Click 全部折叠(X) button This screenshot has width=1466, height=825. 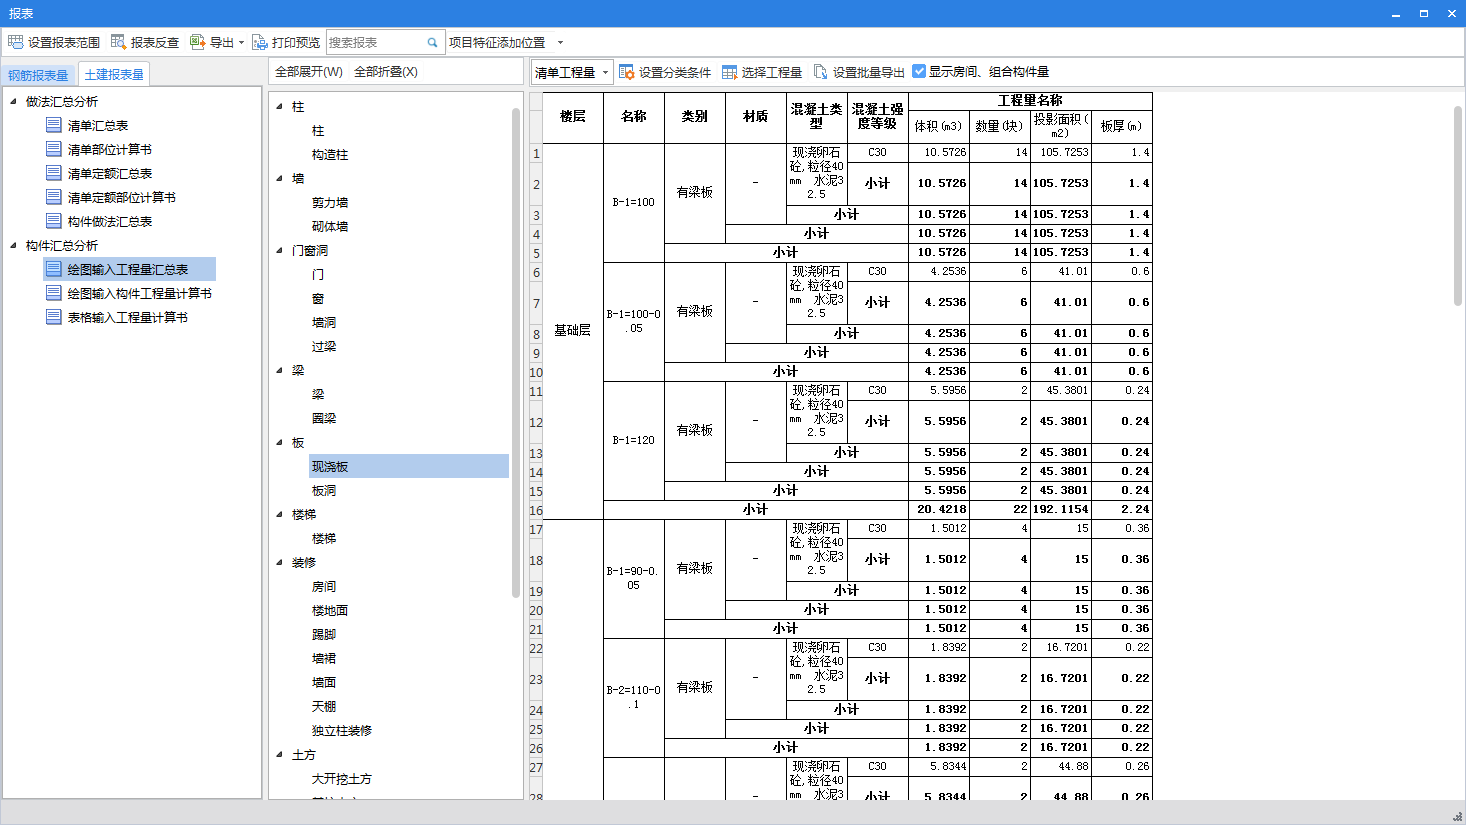(x=386, y=72)
